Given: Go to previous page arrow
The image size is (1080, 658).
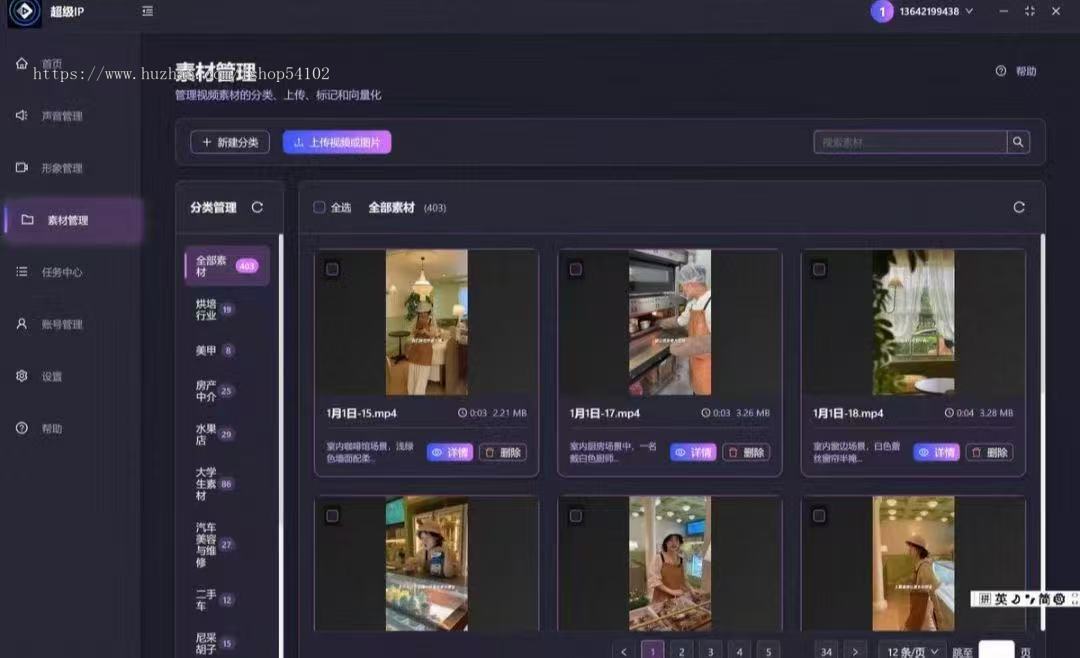Looking at the screenshot, I should [x=623, y=651].
